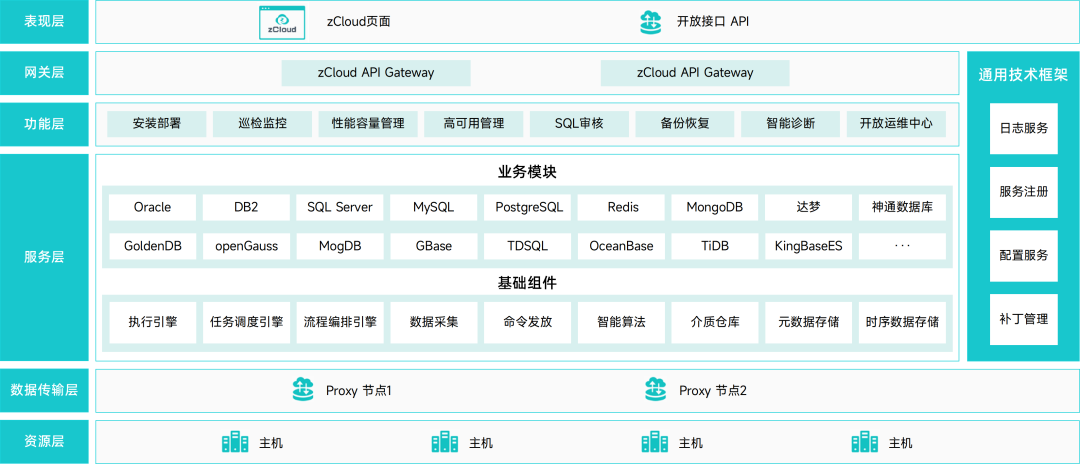
Task: Click the 安装部署 function box
Action: (x=157, y=125)
